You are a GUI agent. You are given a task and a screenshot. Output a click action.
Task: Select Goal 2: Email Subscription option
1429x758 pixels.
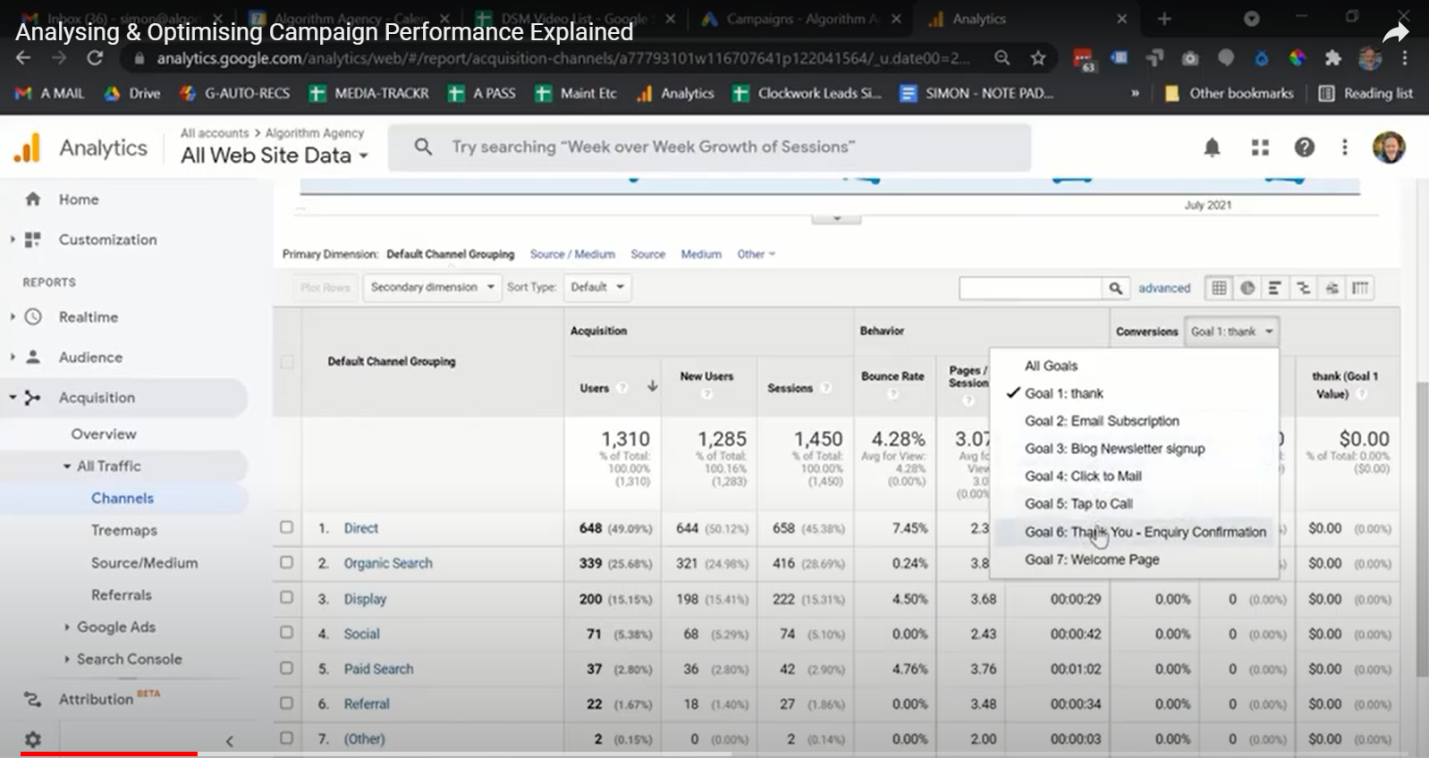pyautogui.click(x=1101, y=421)
